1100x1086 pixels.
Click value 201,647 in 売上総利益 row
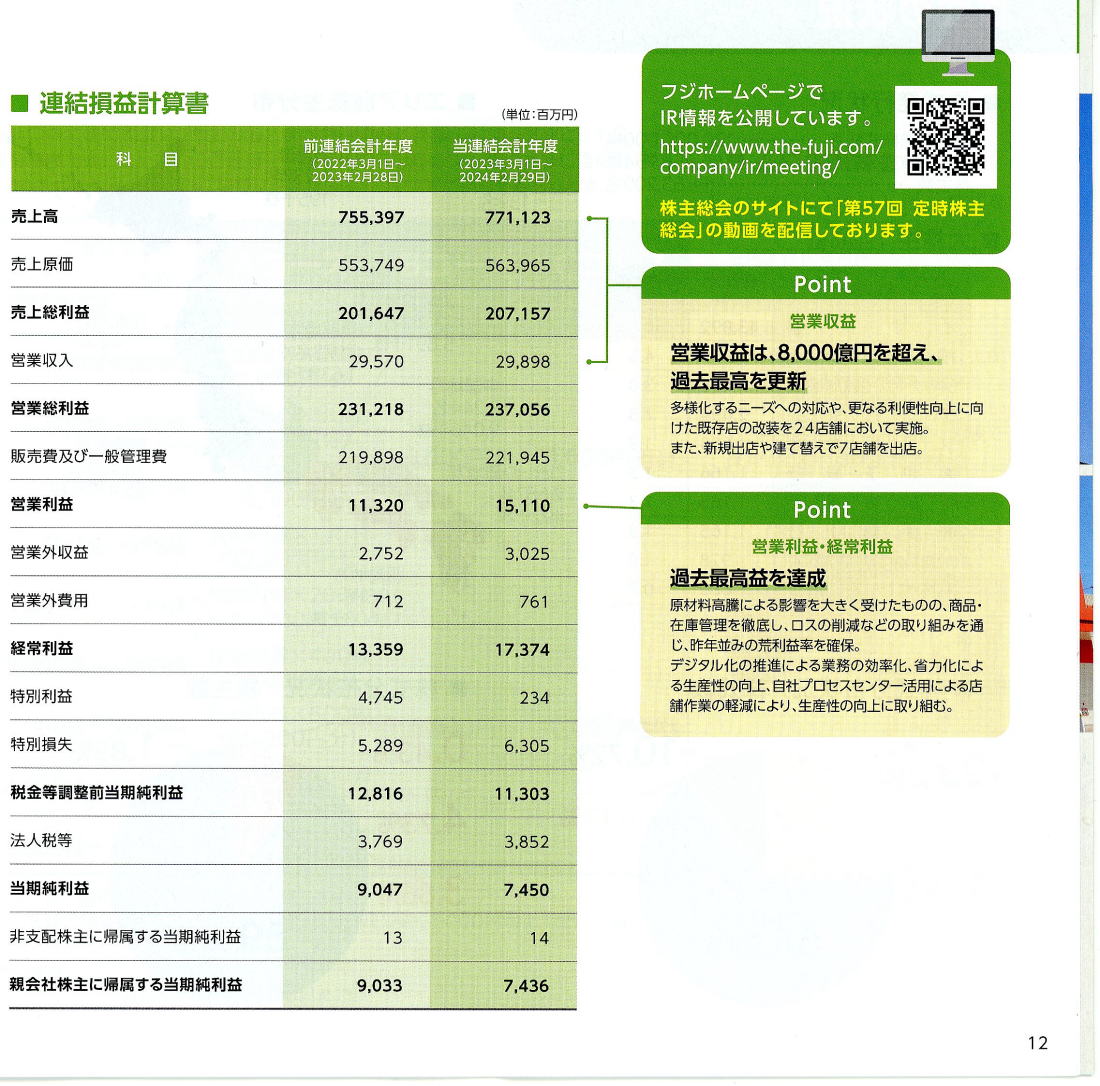coord(371,314)
